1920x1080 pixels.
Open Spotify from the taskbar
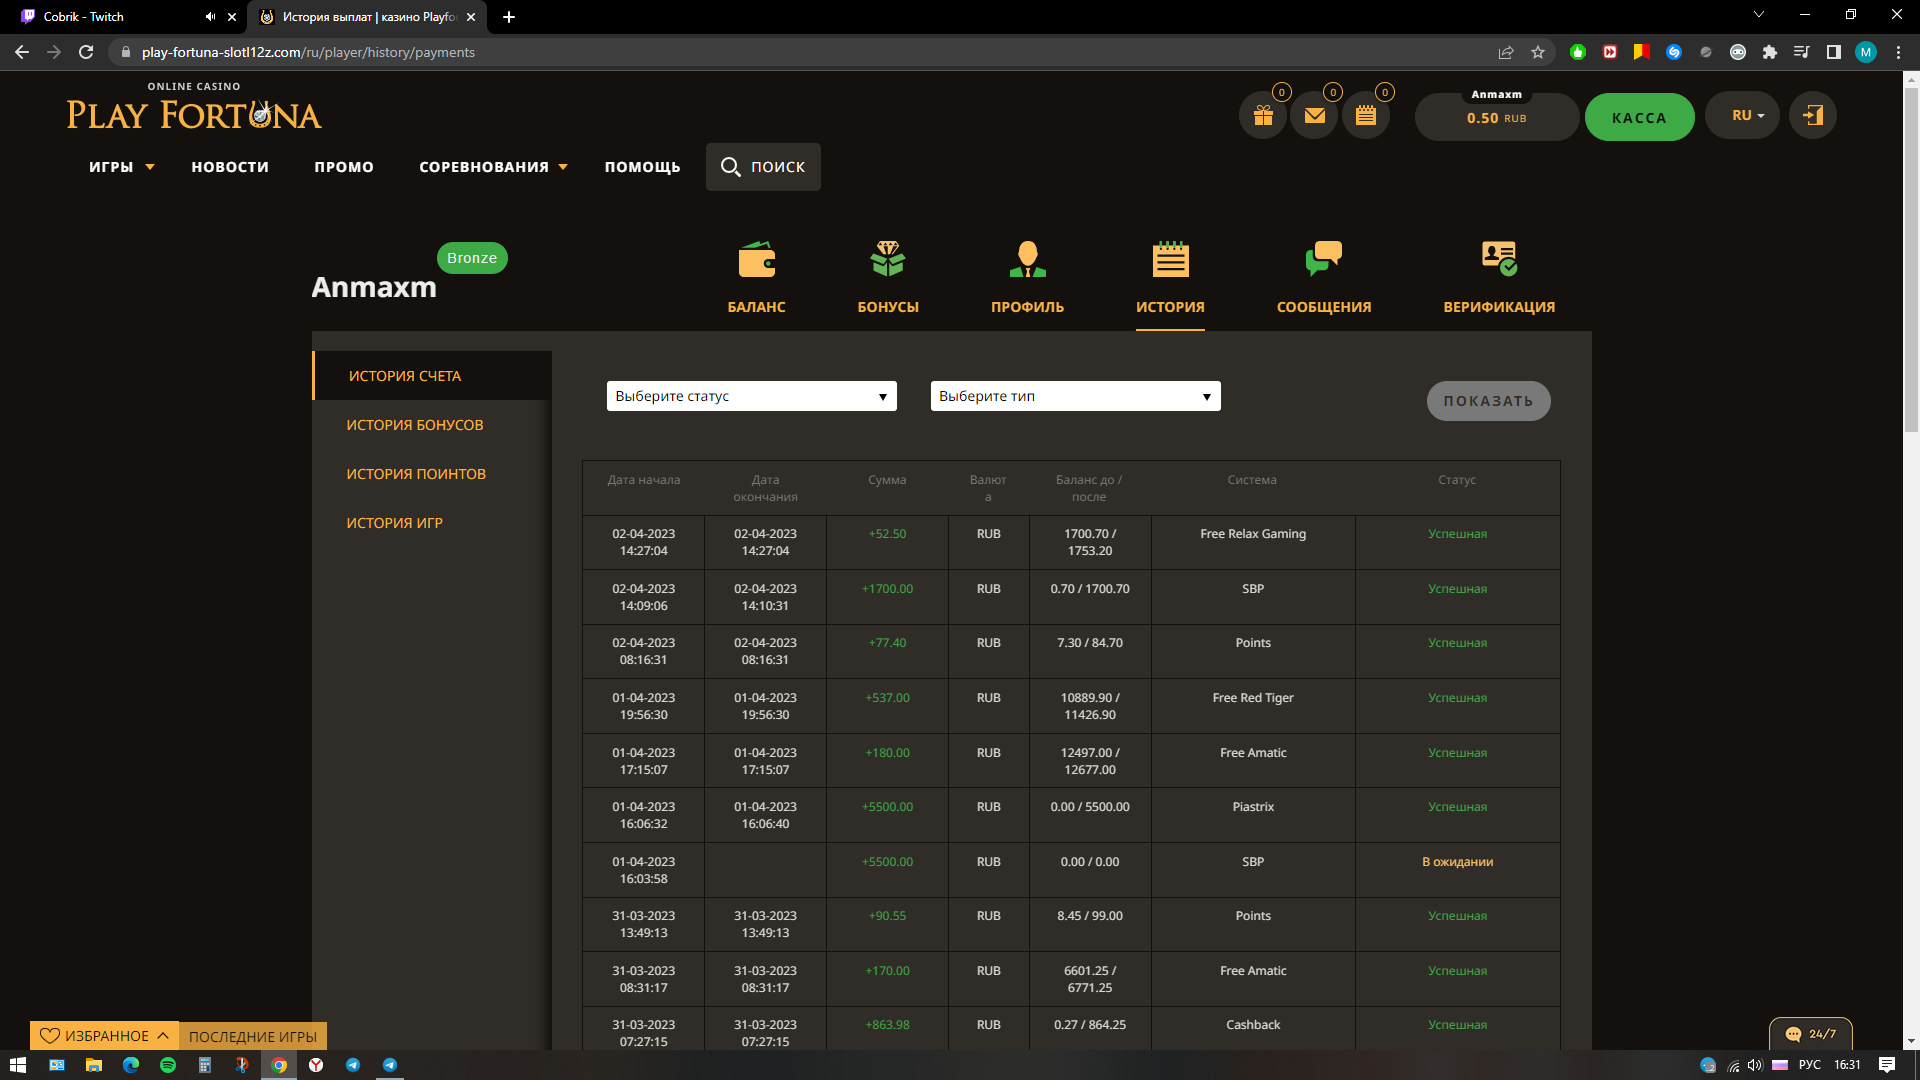coord(168,1065)
